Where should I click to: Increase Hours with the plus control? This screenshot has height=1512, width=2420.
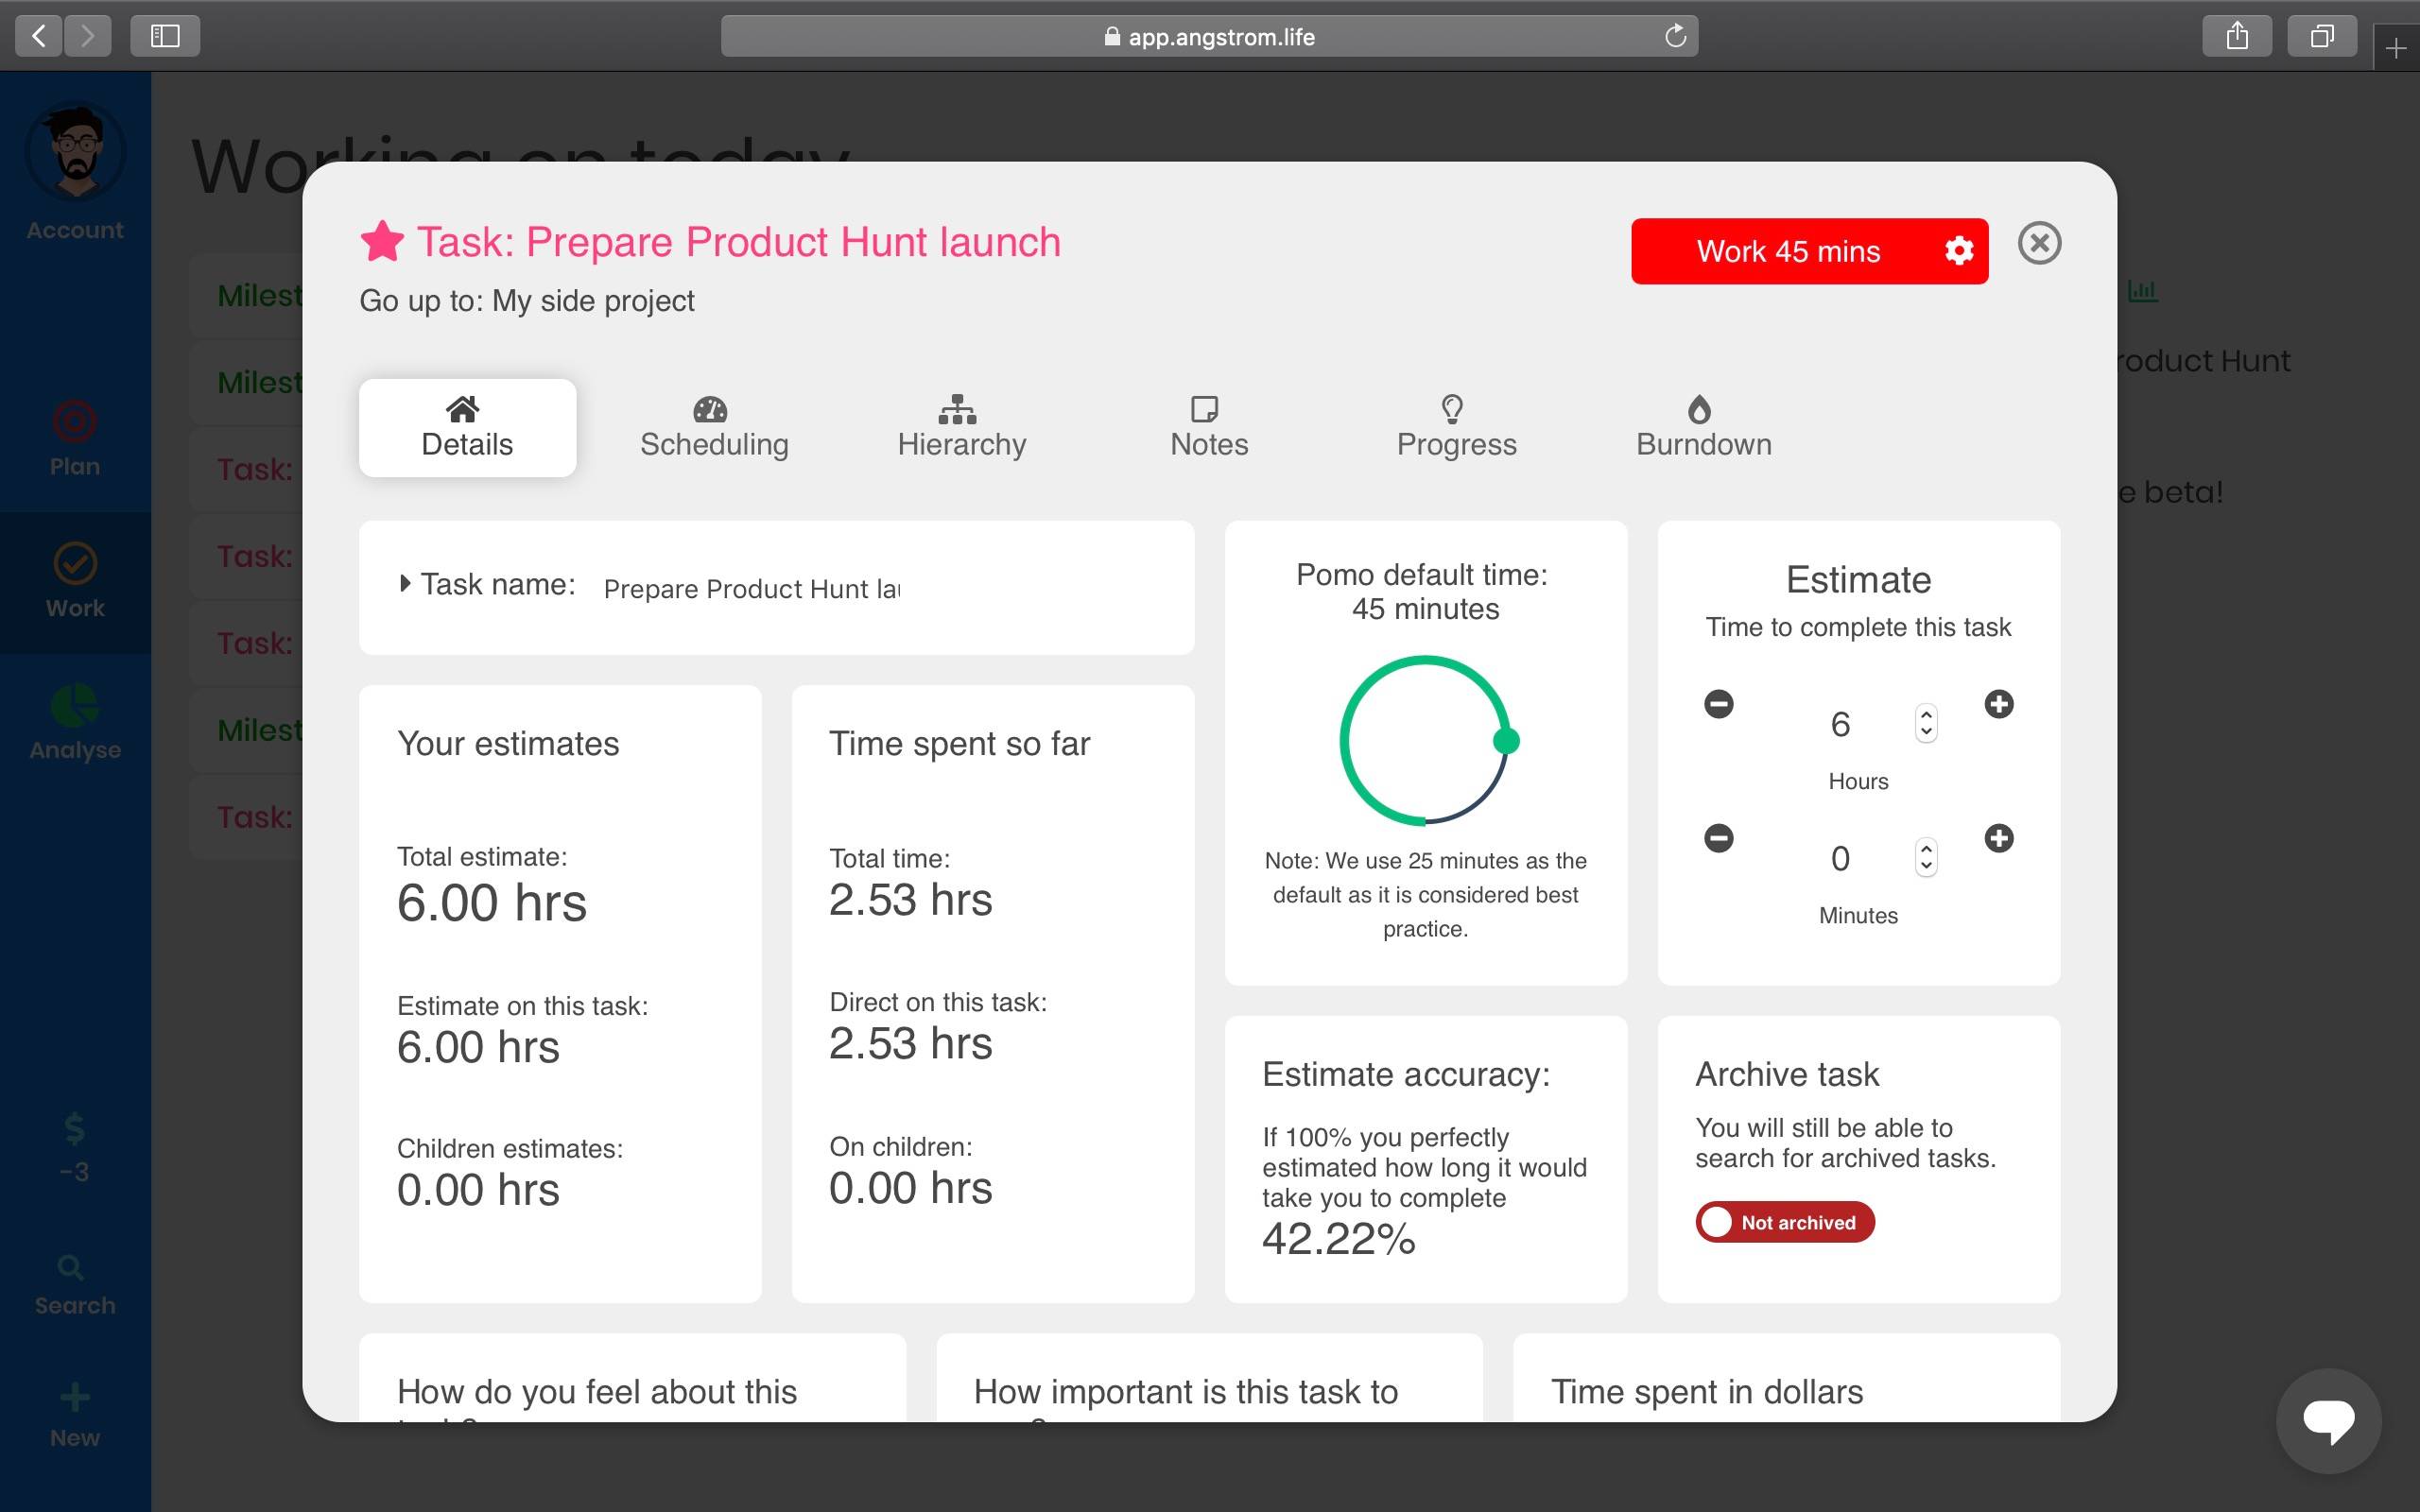tap(1998, 704)
